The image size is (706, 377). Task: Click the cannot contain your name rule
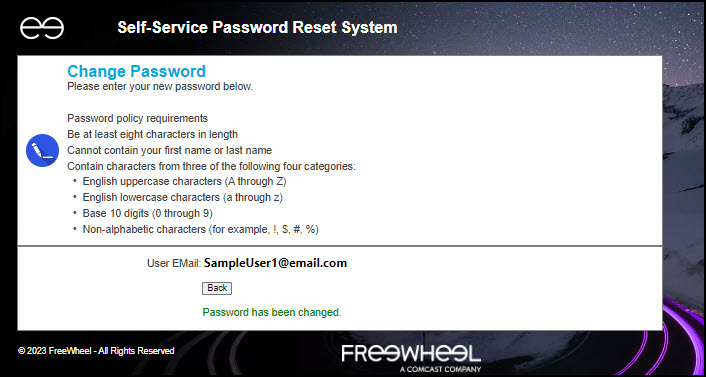coord(169,150)
